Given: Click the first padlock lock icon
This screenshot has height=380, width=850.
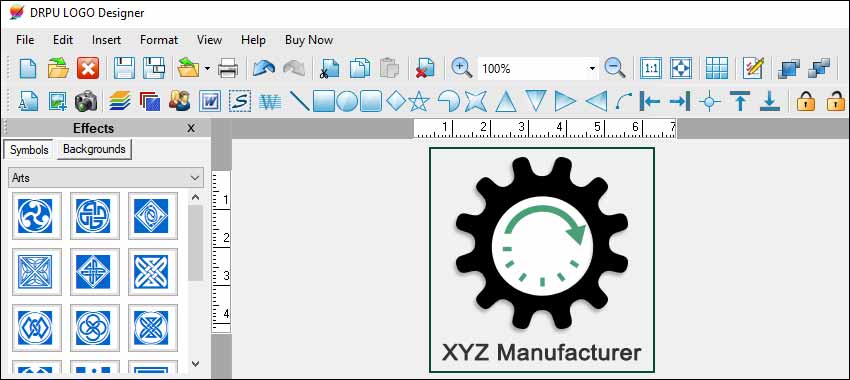Looking at the screenshot, I should 806,101.
